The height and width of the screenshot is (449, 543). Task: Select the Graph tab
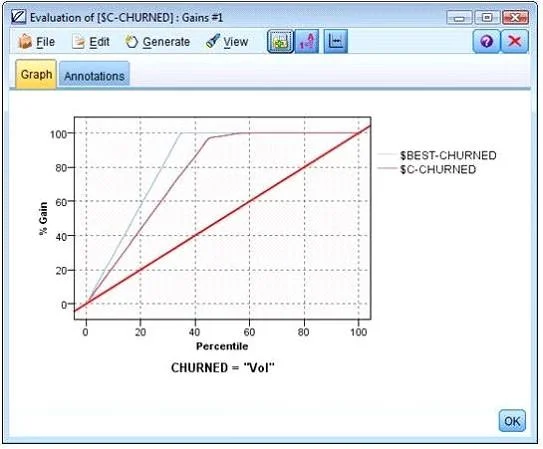pos(36,74)
